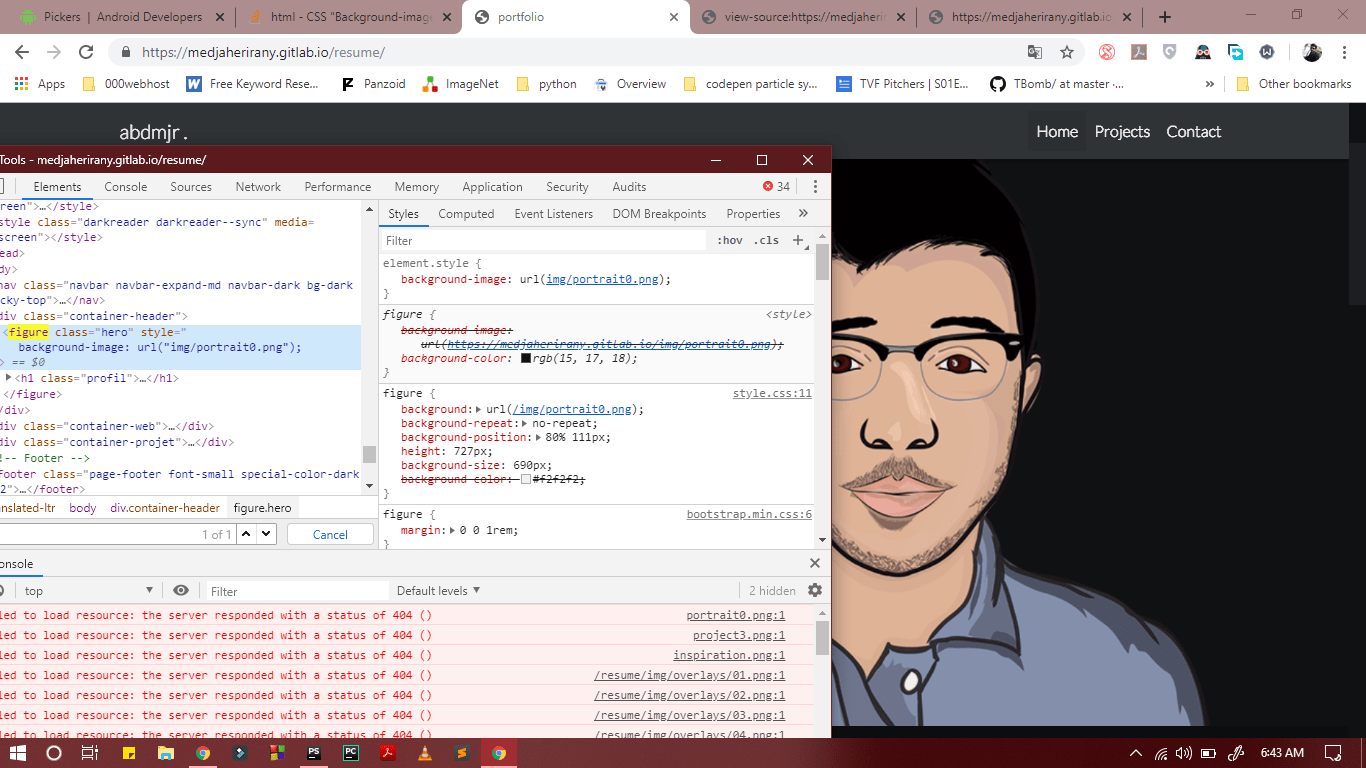
Task: Open the Network tab
Action: (x=258, y=186)
